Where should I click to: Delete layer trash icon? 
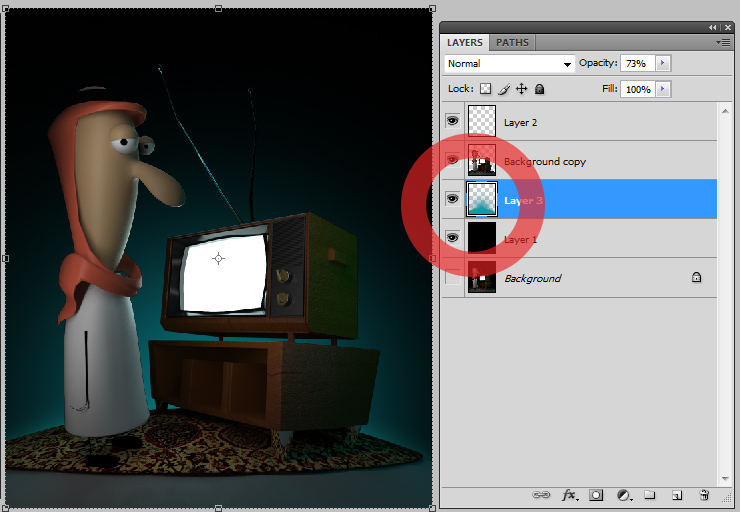point(704,495)
